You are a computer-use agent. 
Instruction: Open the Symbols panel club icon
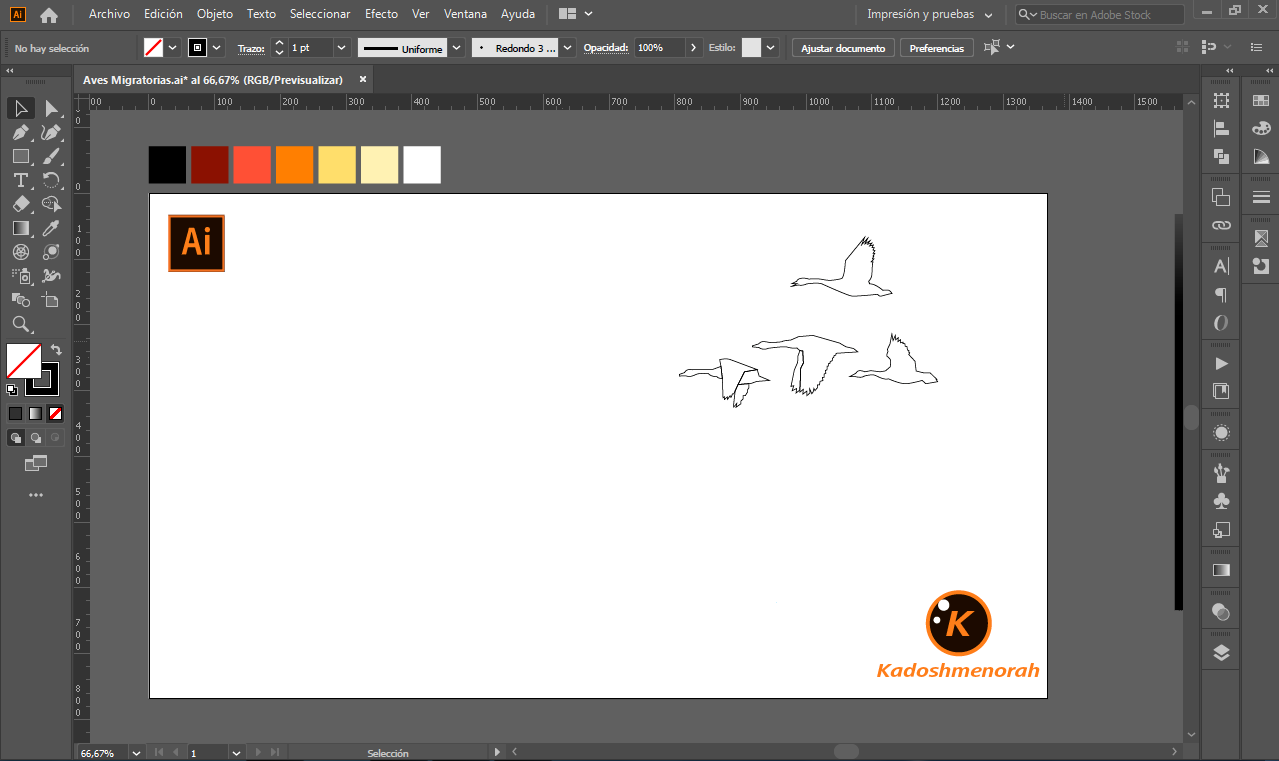tap(1221, 501)
